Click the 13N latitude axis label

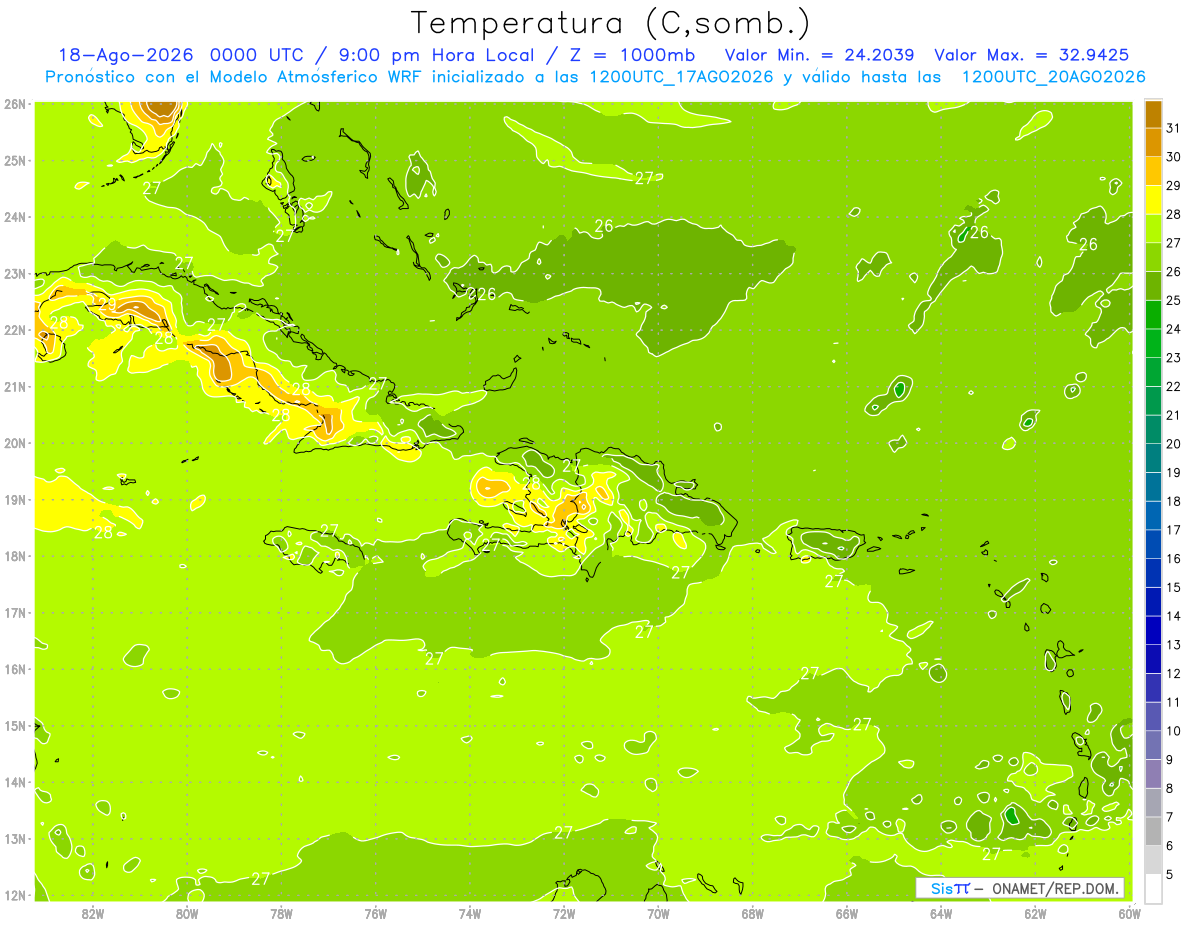pos(15,838)
